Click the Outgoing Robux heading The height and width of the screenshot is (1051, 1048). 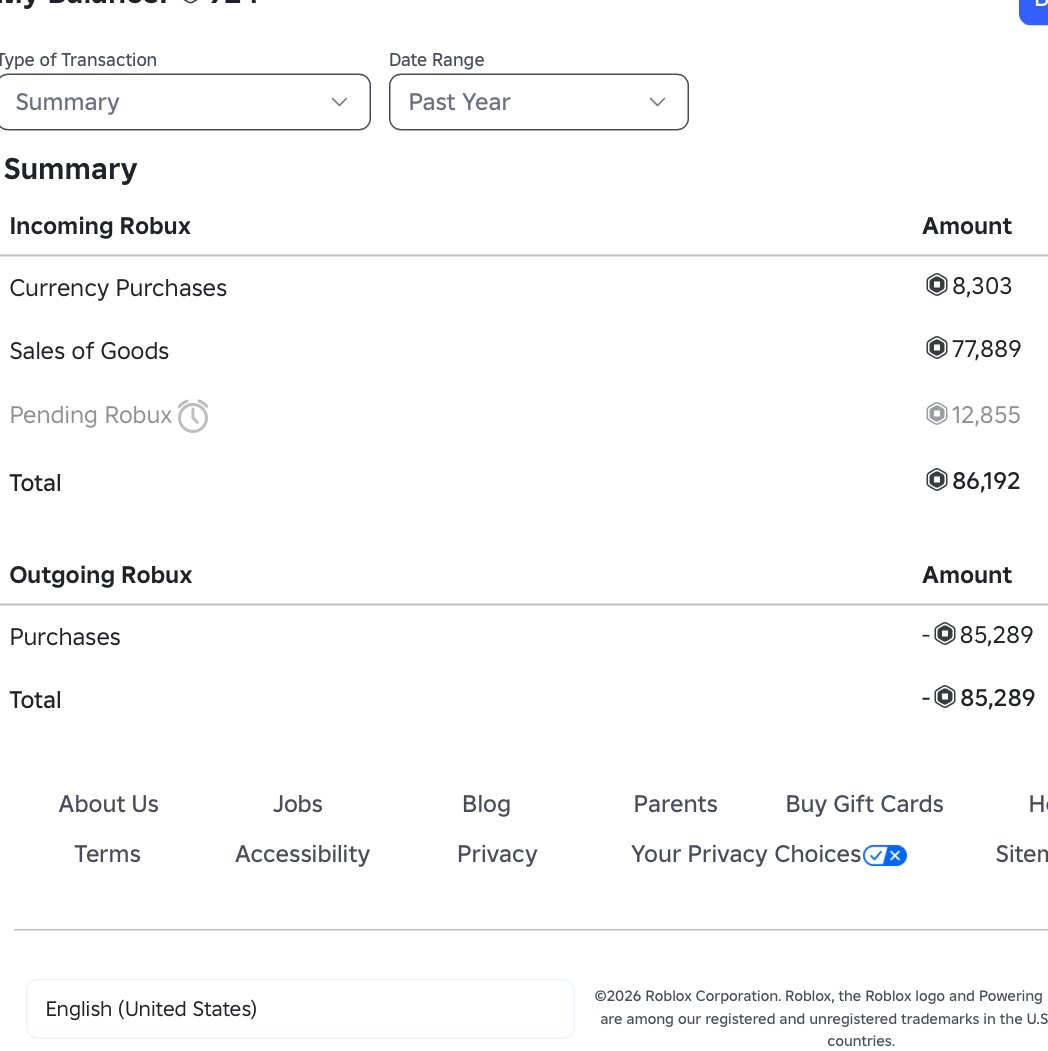[x=101, y=575]
